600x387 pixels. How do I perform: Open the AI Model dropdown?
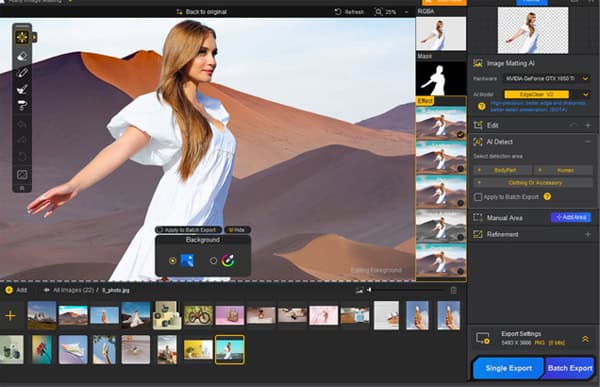pyautogui.click(x=546, y=94)
